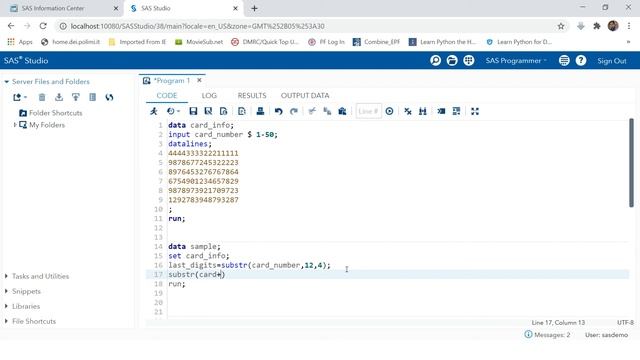Click the Copy toolbar icon
Image resolution: width=640 pixels, height=360 pixels.
coord(327,111)
